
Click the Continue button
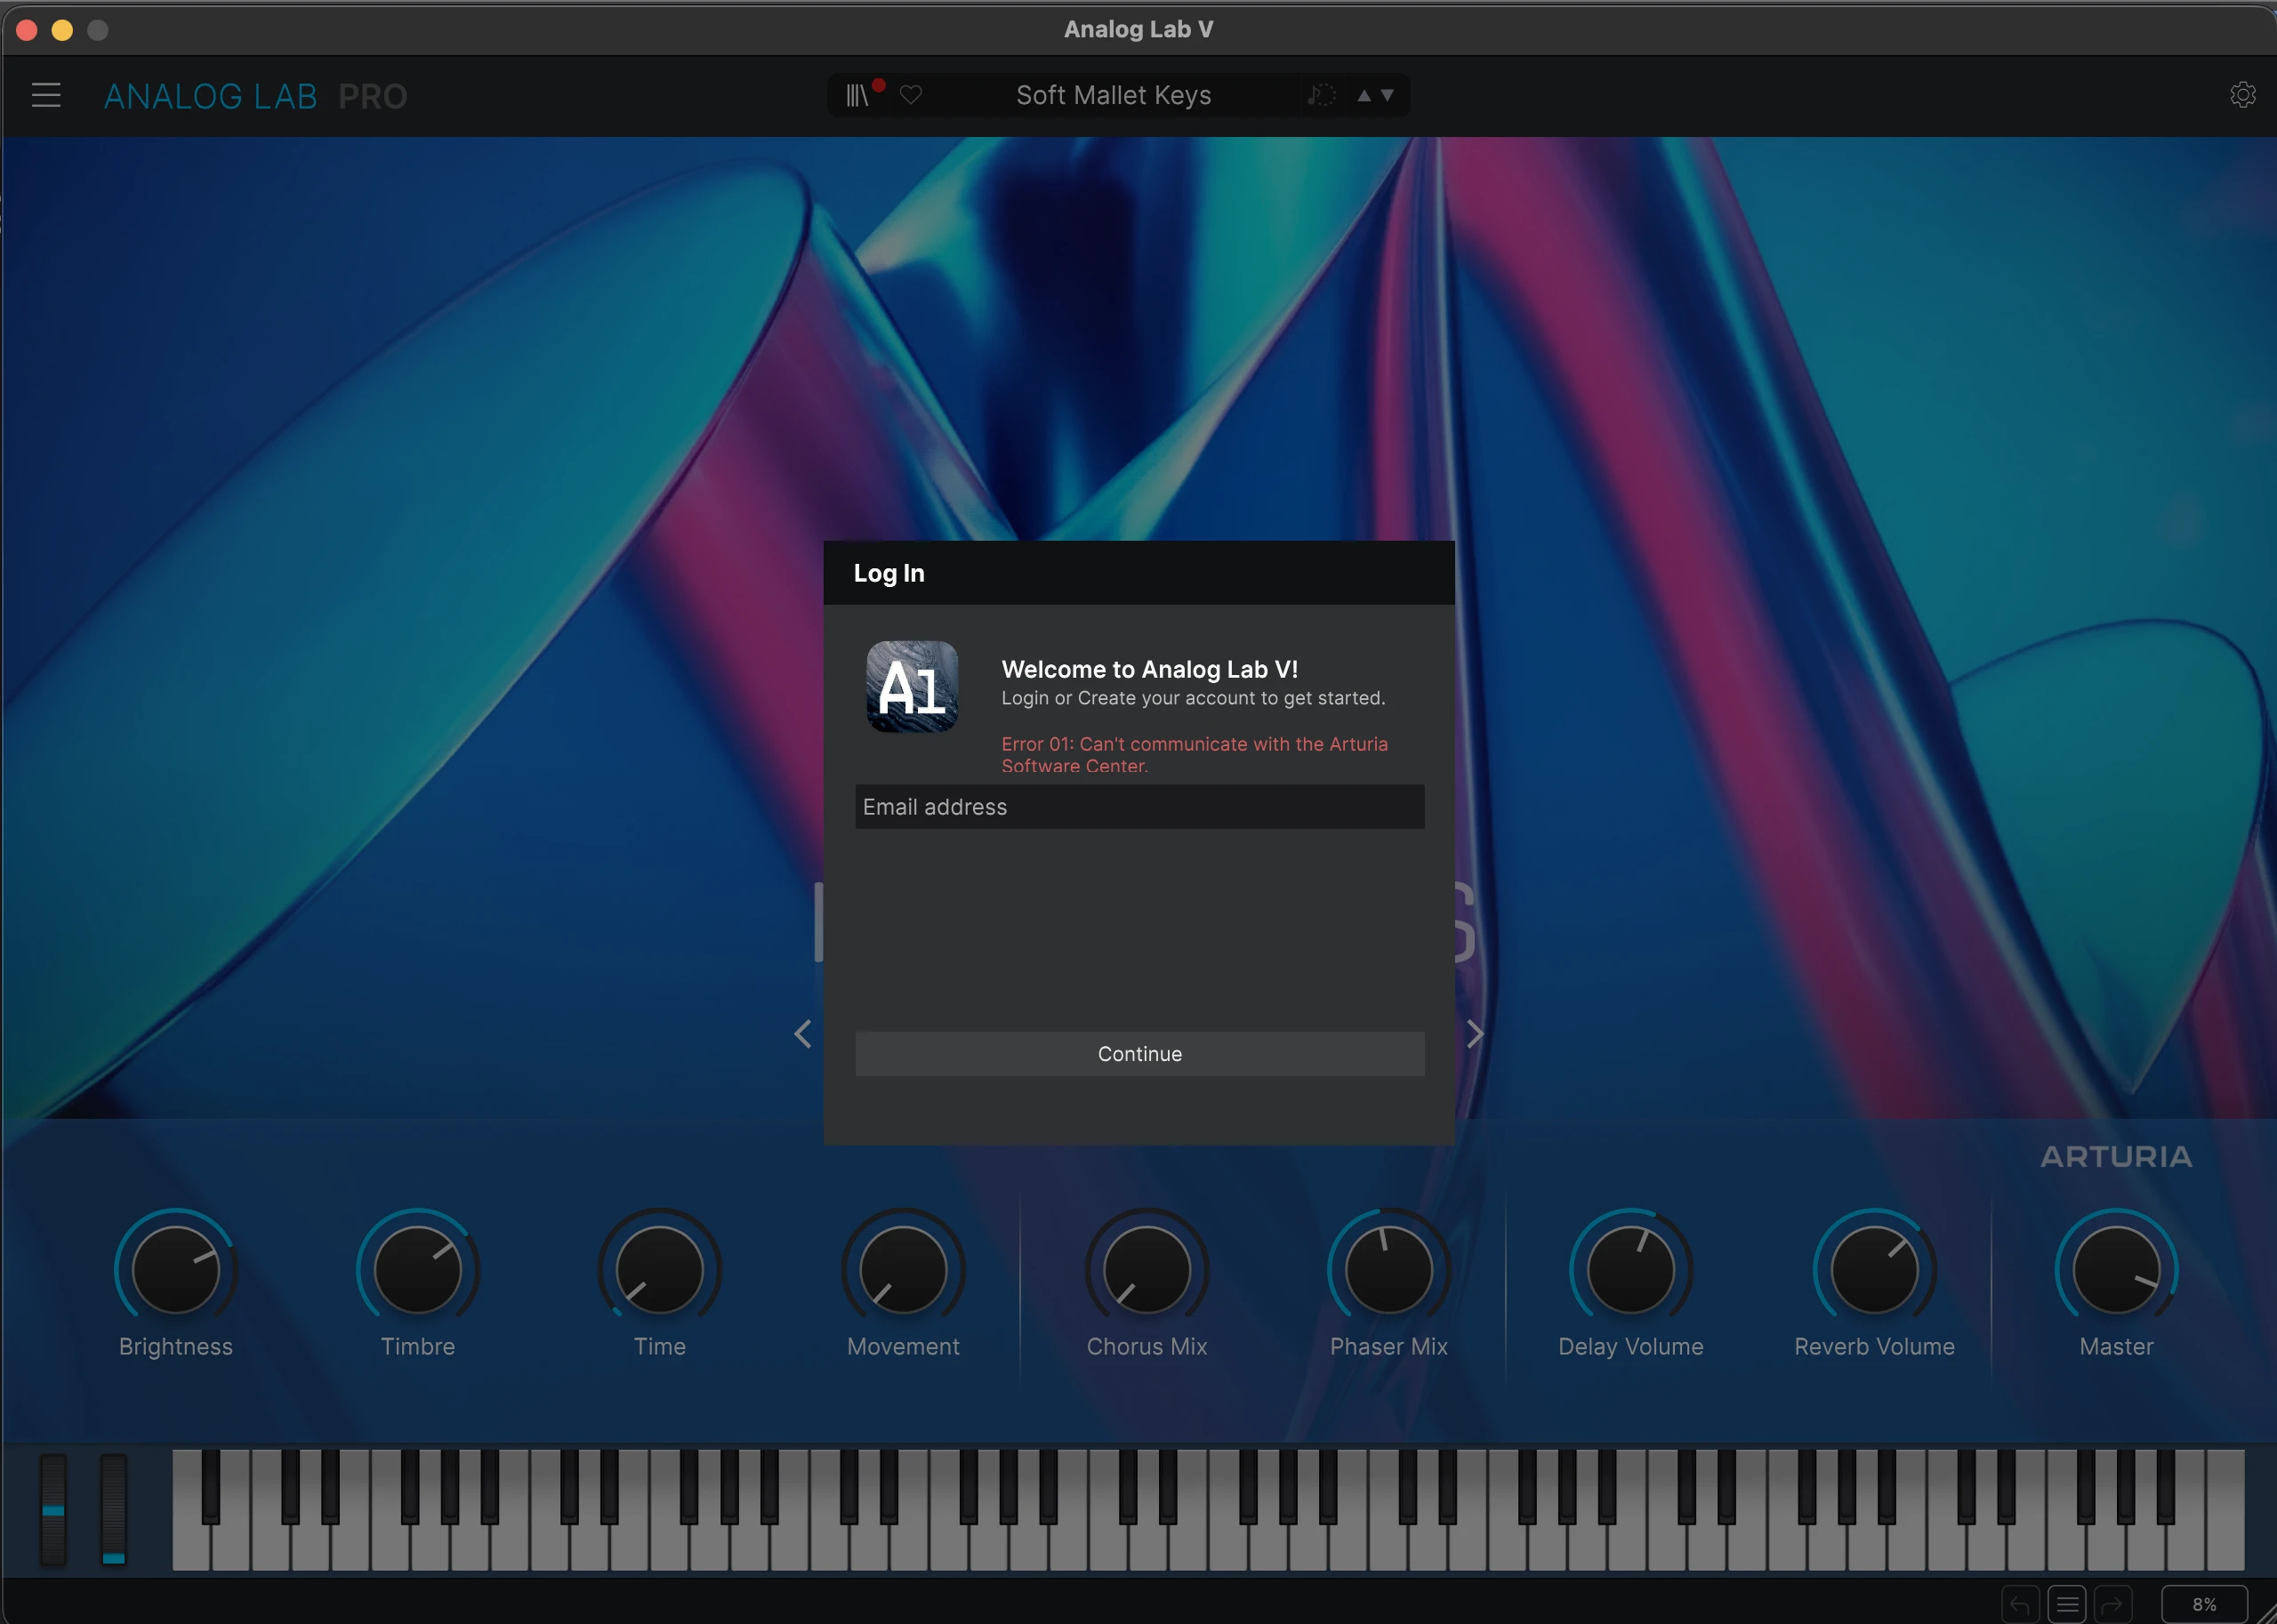click(x=1140, y=1054)
